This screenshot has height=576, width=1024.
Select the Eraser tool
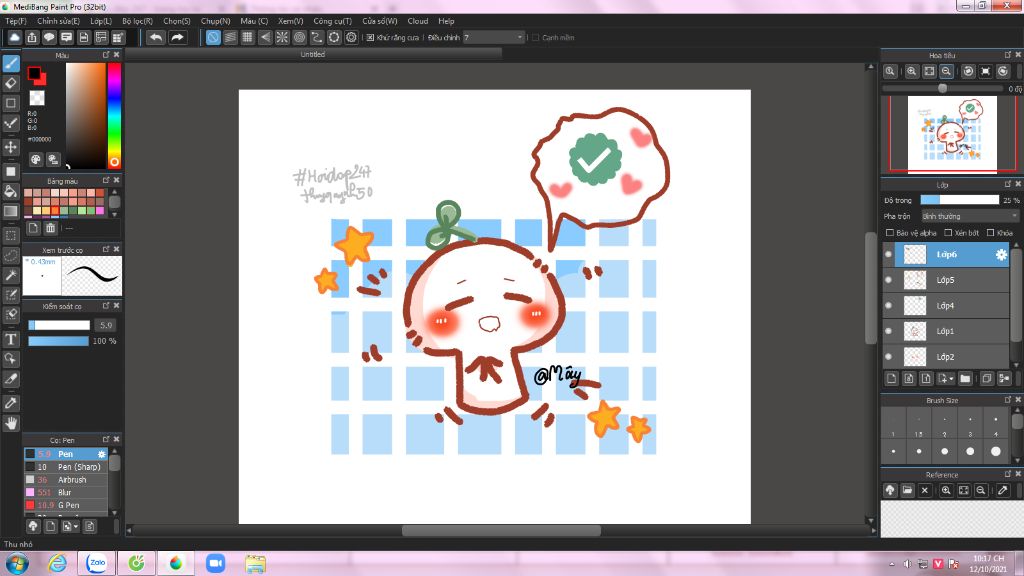[11, 83]
